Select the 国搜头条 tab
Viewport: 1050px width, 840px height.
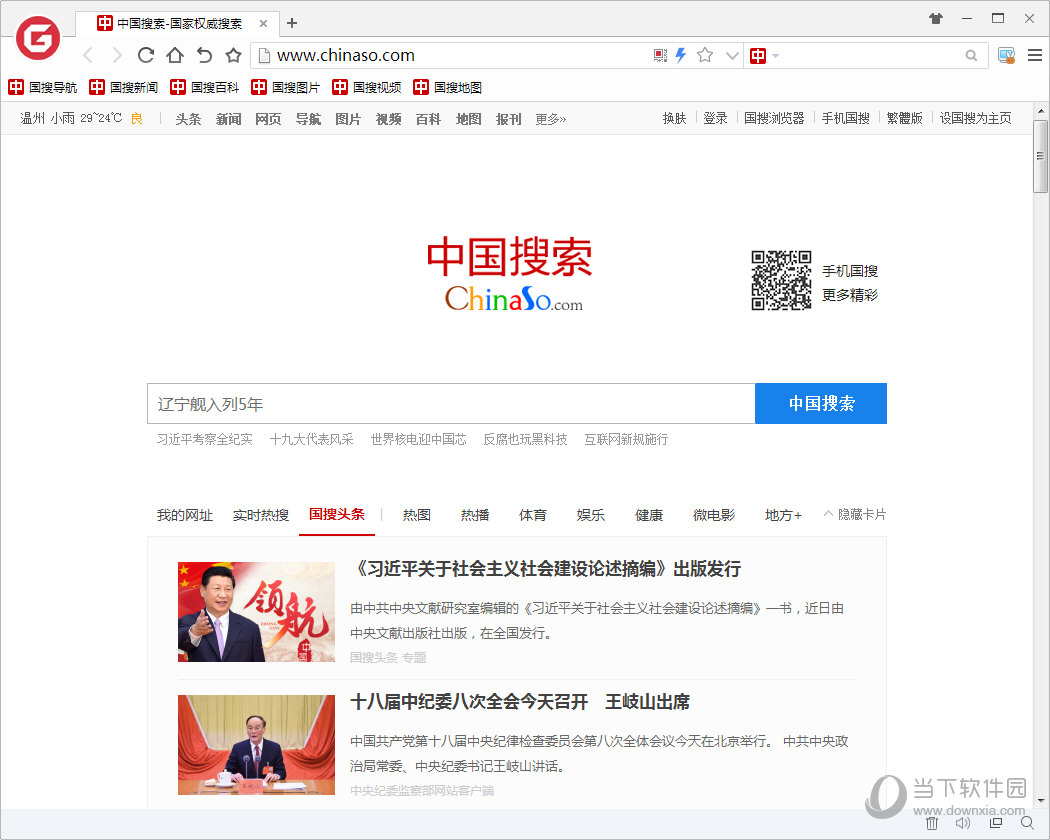tap(337, 514)
